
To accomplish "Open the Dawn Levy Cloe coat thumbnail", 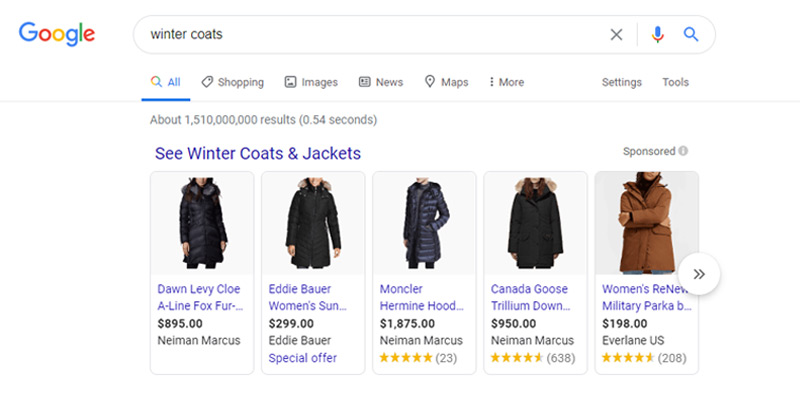I will [x=202, y=223].
